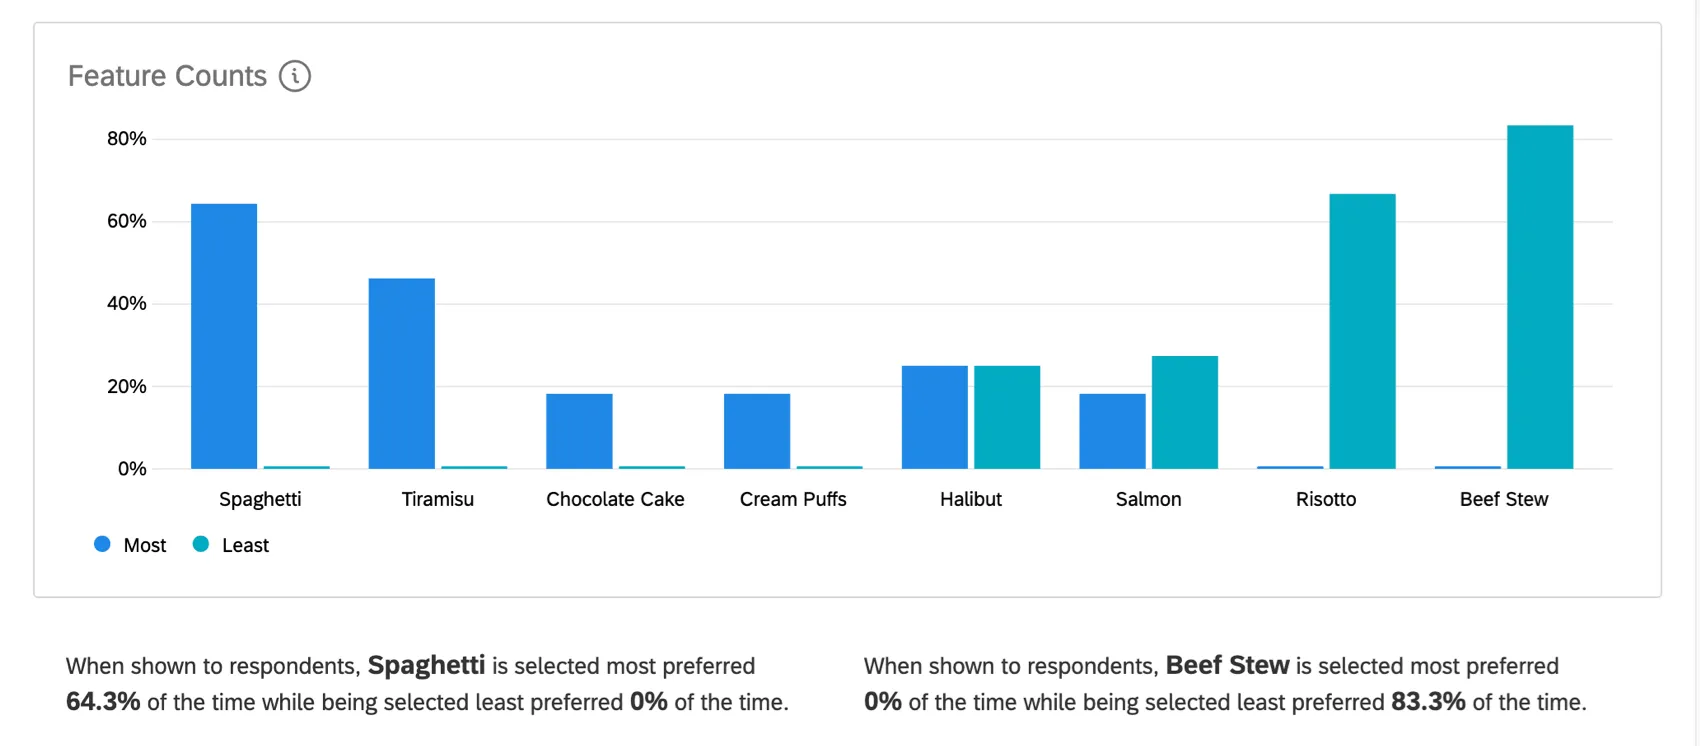Image resolution: width=1700 pixels, height=746 pixels.
Task: Toggle the Most series legend dot
Action: (x=102, y=544)
